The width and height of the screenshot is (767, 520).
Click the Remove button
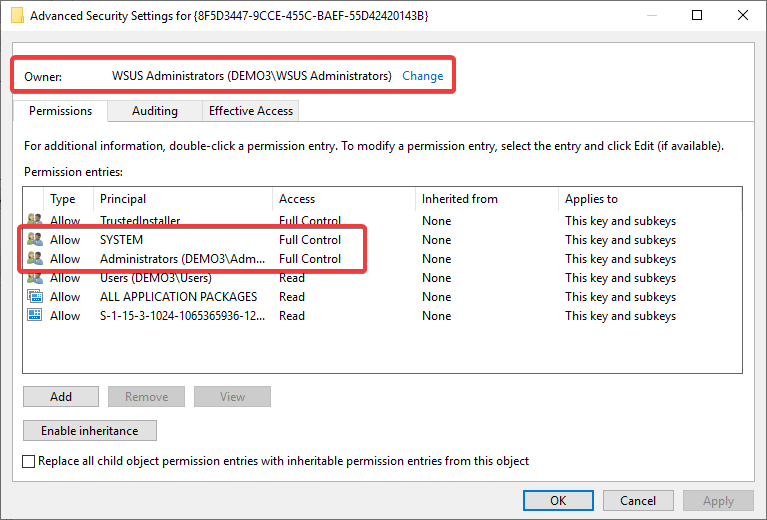pyautogui.click(x=146, y=397)
